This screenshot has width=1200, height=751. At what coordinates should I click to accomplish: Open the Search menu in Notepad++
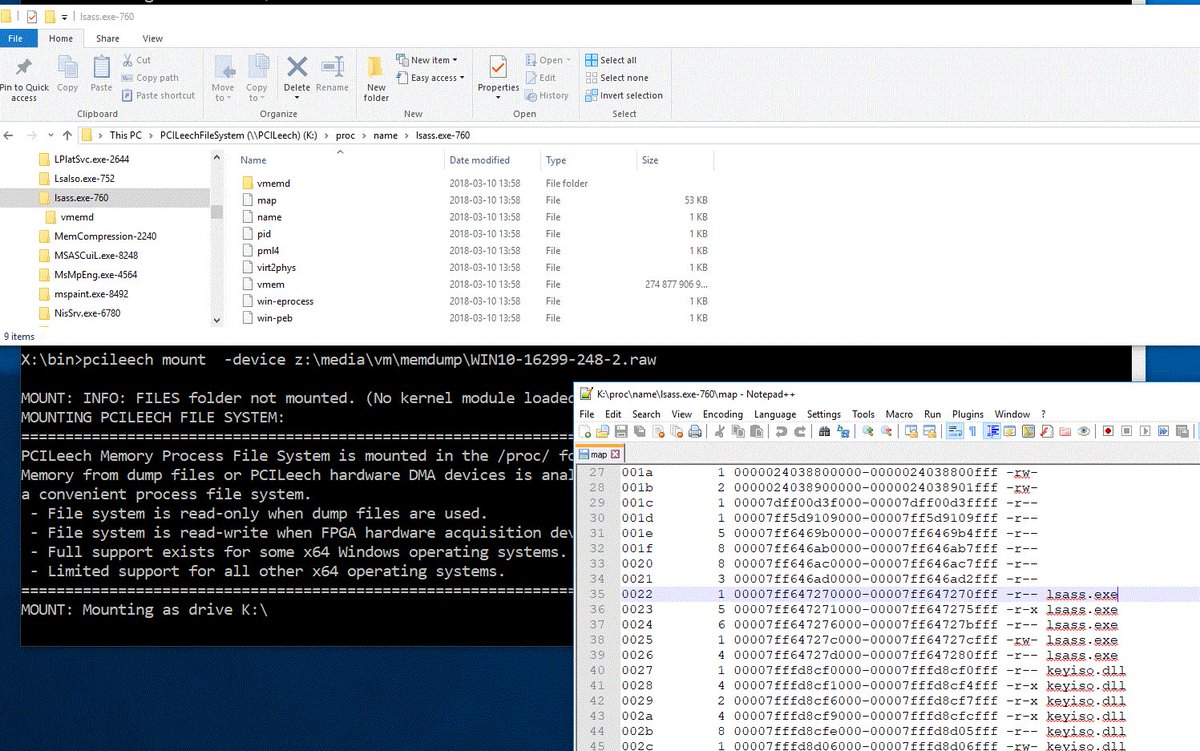pos(646,414)
